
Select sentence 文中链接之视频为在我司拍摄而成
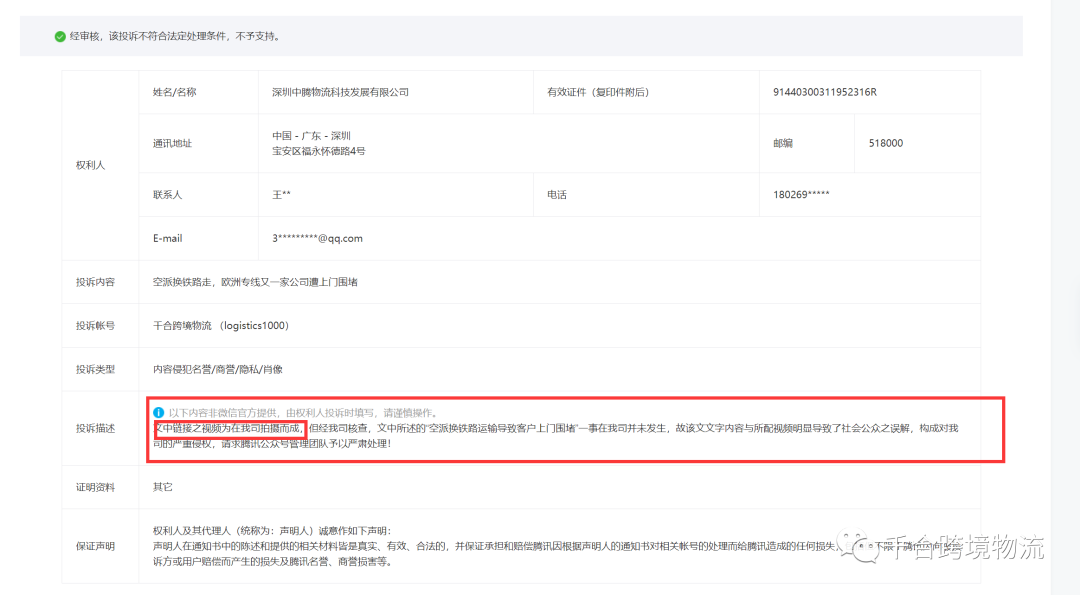click(x=227, y=428)
